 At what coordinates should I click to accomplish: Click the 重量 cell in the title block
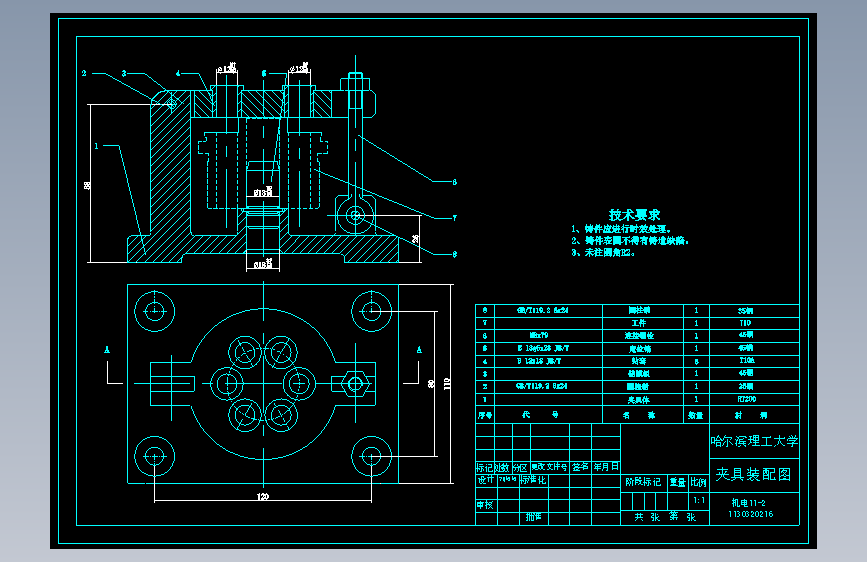coord(677,482)
